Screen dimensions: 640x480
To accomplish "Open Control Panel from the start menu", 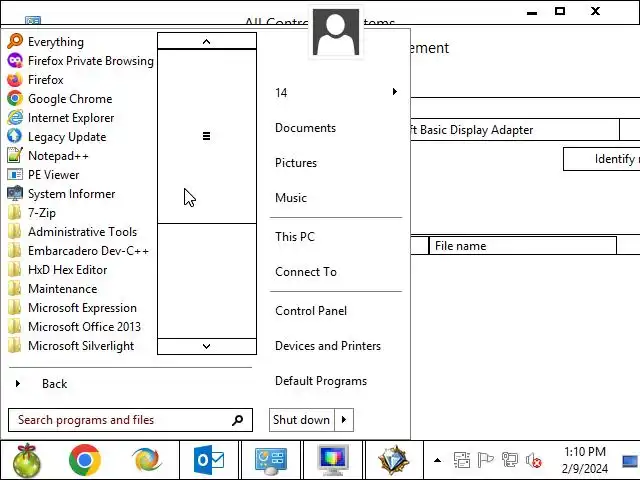I will (311, 311).
